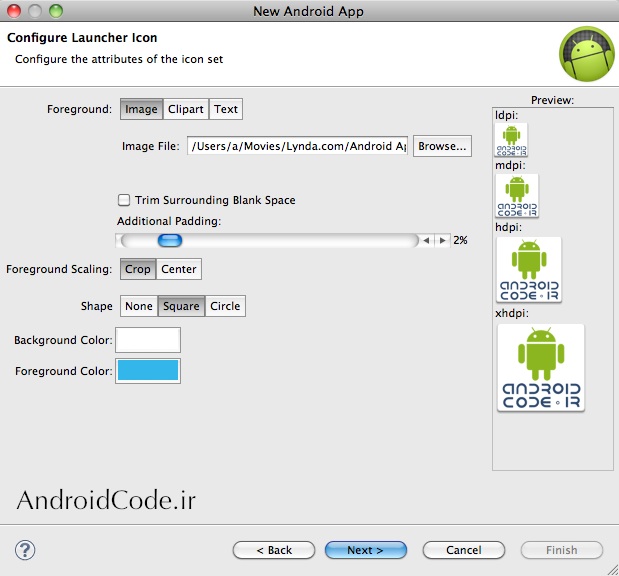
Task: Click the Preview: label
Action: [x=552, y=100]
